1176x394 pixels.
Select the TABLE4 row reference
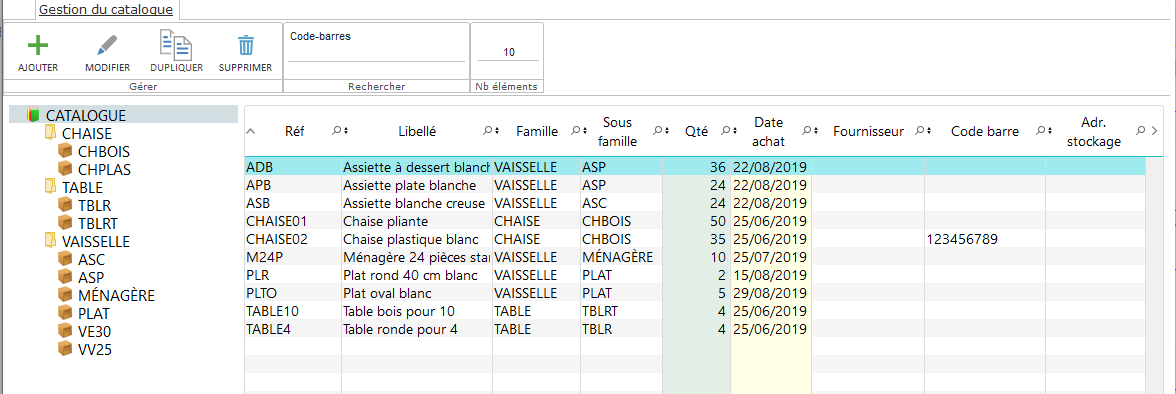click(268, 329)
